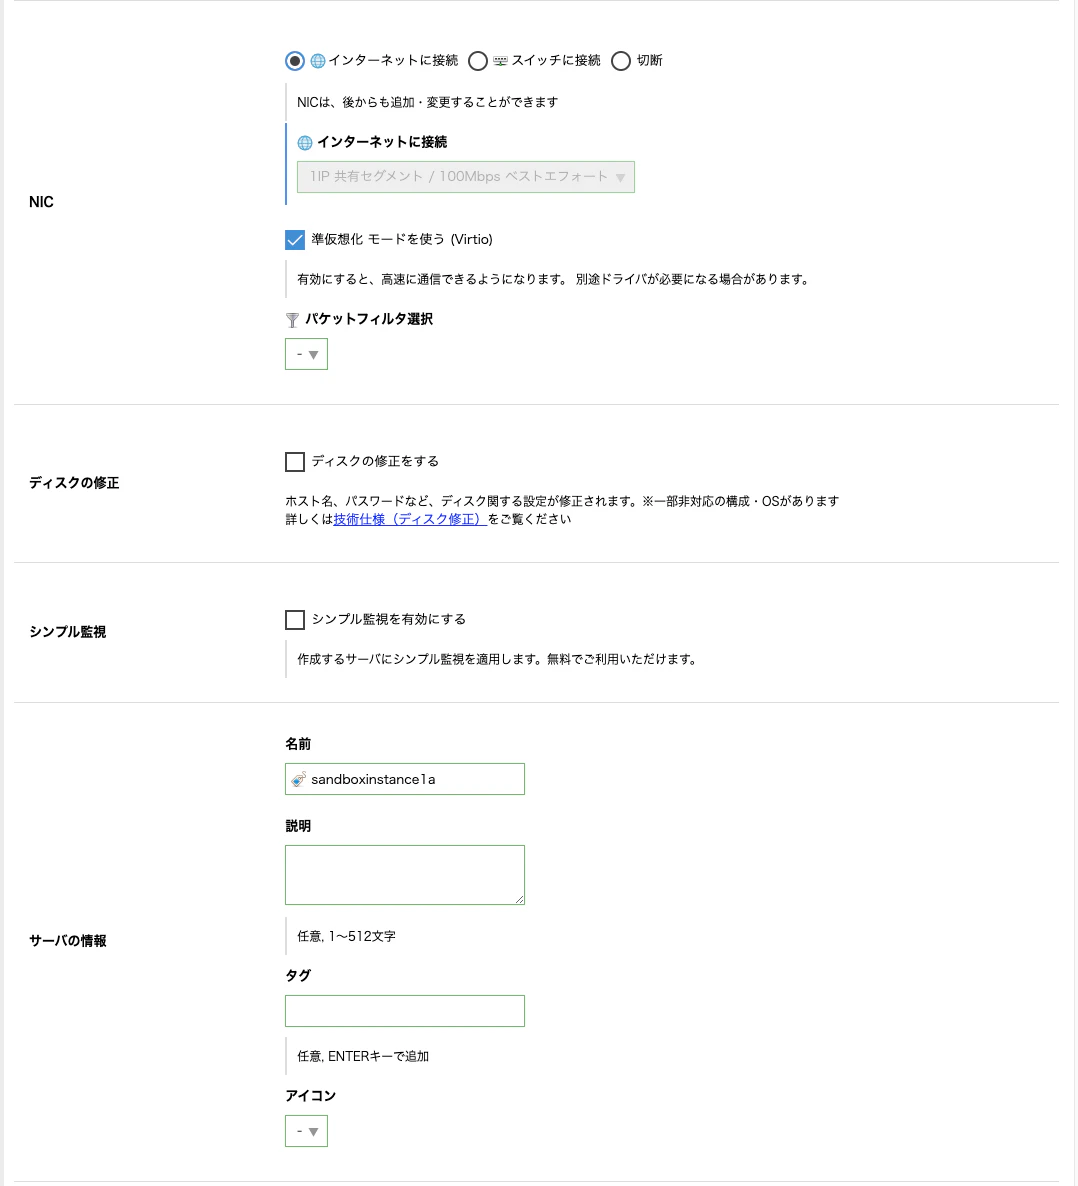Screen dimensions: 1078x1186
Task: Click the resize grip of the 説明 textarea
Action: pyautogui.click(x=520, y=901)
